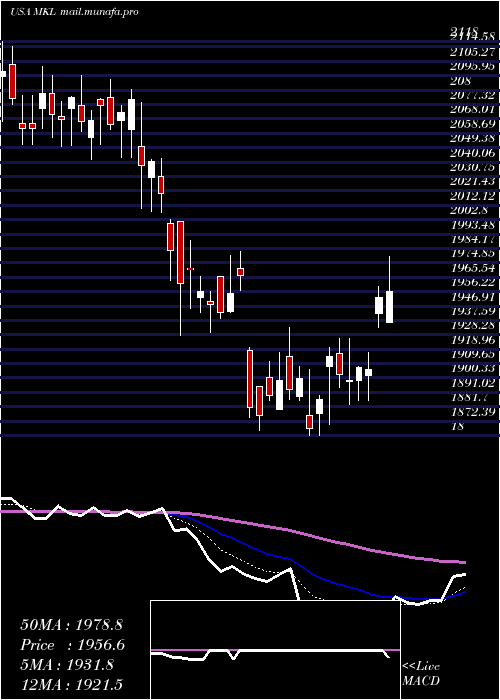Click the 1900.33 price level label
This screenshot has height=700, width=500.
click(x=473, y=368)
